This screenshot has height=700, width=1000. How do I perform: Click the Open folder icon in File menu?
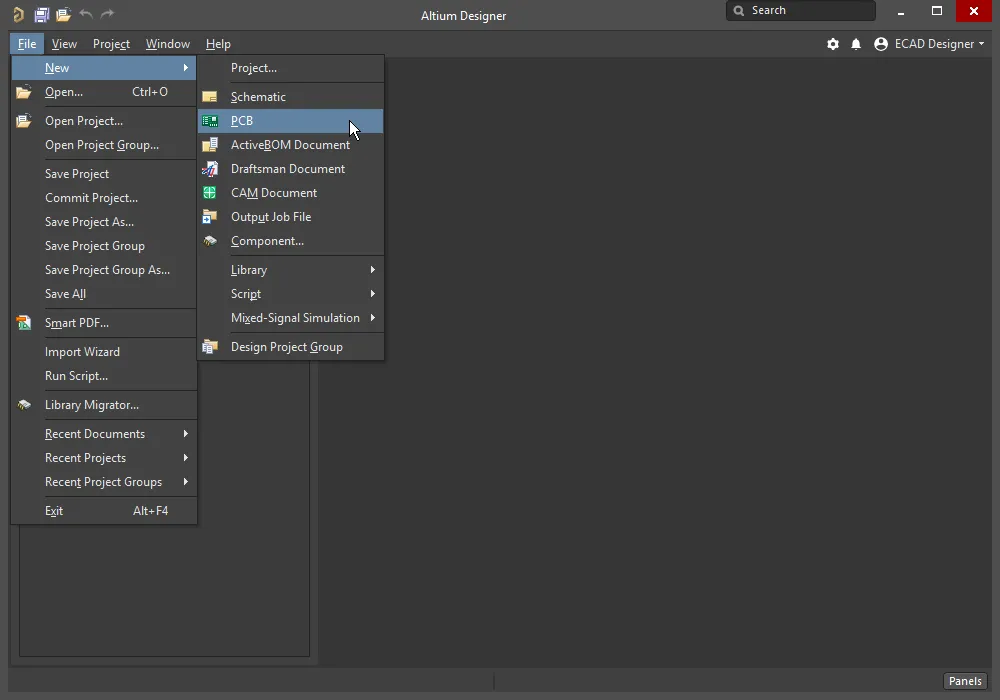[x=24, y=92]
